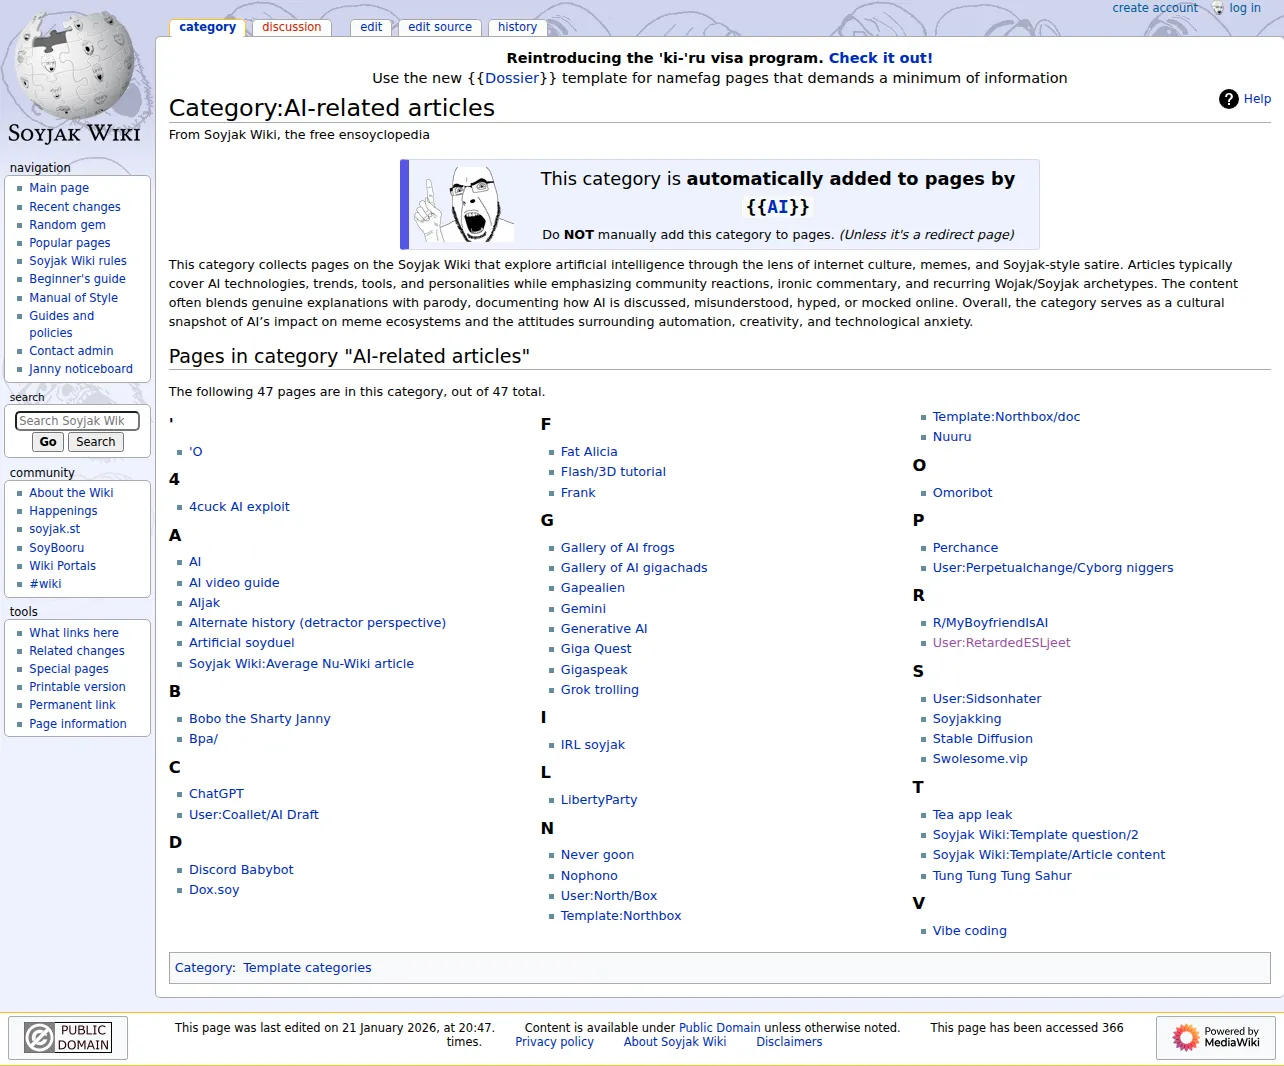This screenshot has height=1066, width=1284.
Task: Open the 4cuck AI exploit article
Action: [x=239, y=507]
